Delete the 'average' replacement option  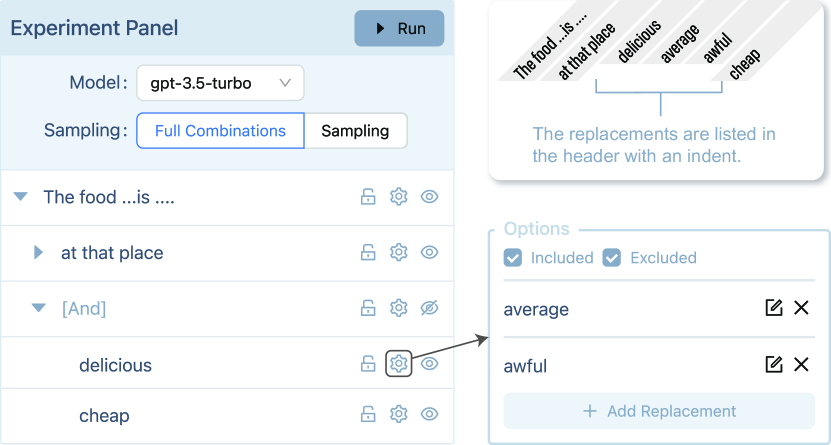(801, 307)
